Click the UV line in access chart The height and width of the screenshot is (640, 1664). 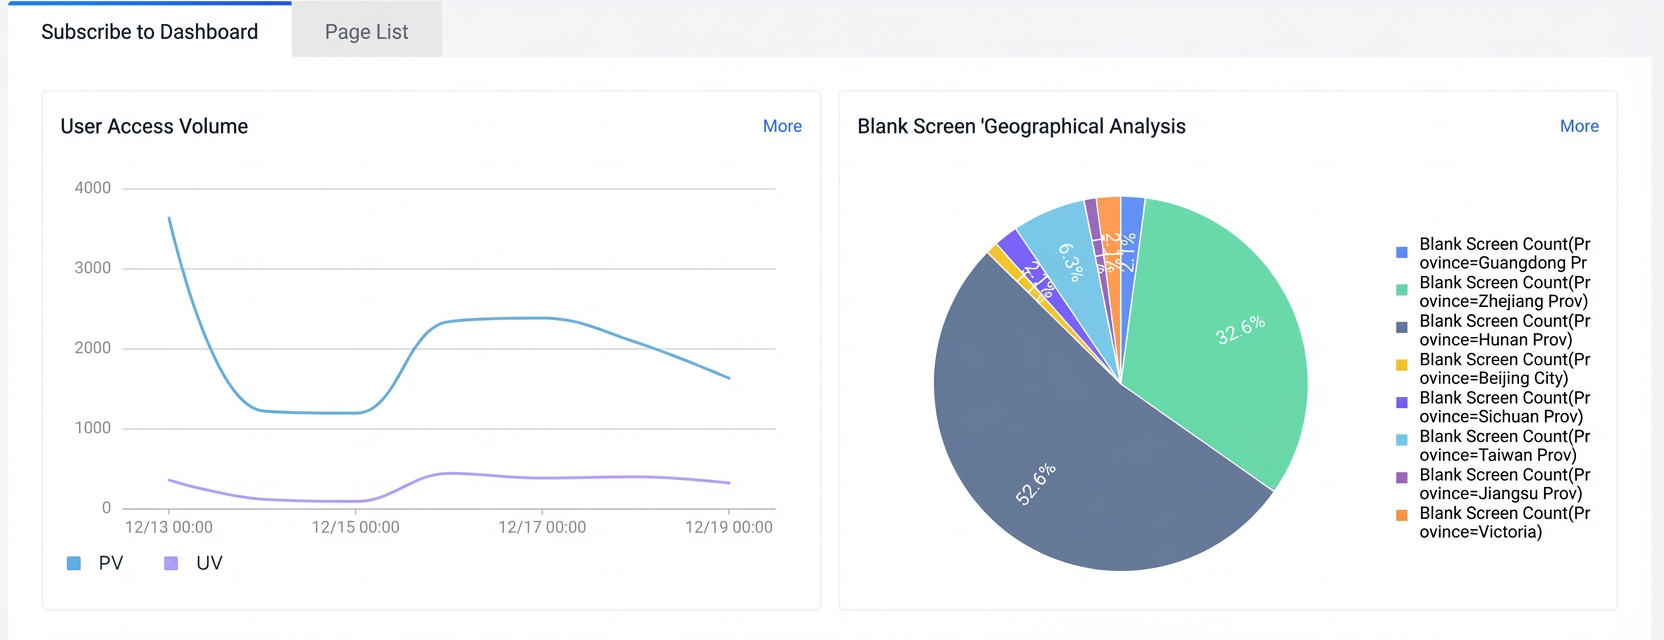coord(450,474)
